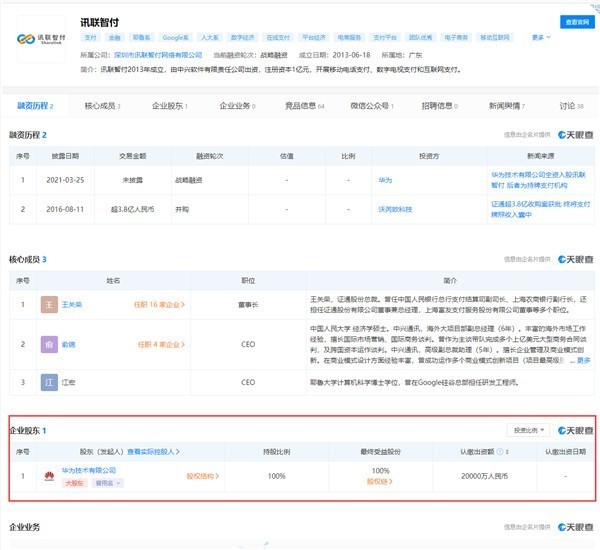600x550 pixels.
Task: Click the 俞 avatar of 俞镝
Action: pyautogui.click(x=47, y=345)
